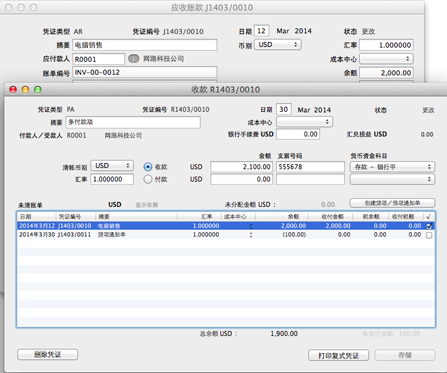This screenshot has height=373, width=447.
Task: Click the 创建贷项/借项通知单 button
Action: pos(392,203)
